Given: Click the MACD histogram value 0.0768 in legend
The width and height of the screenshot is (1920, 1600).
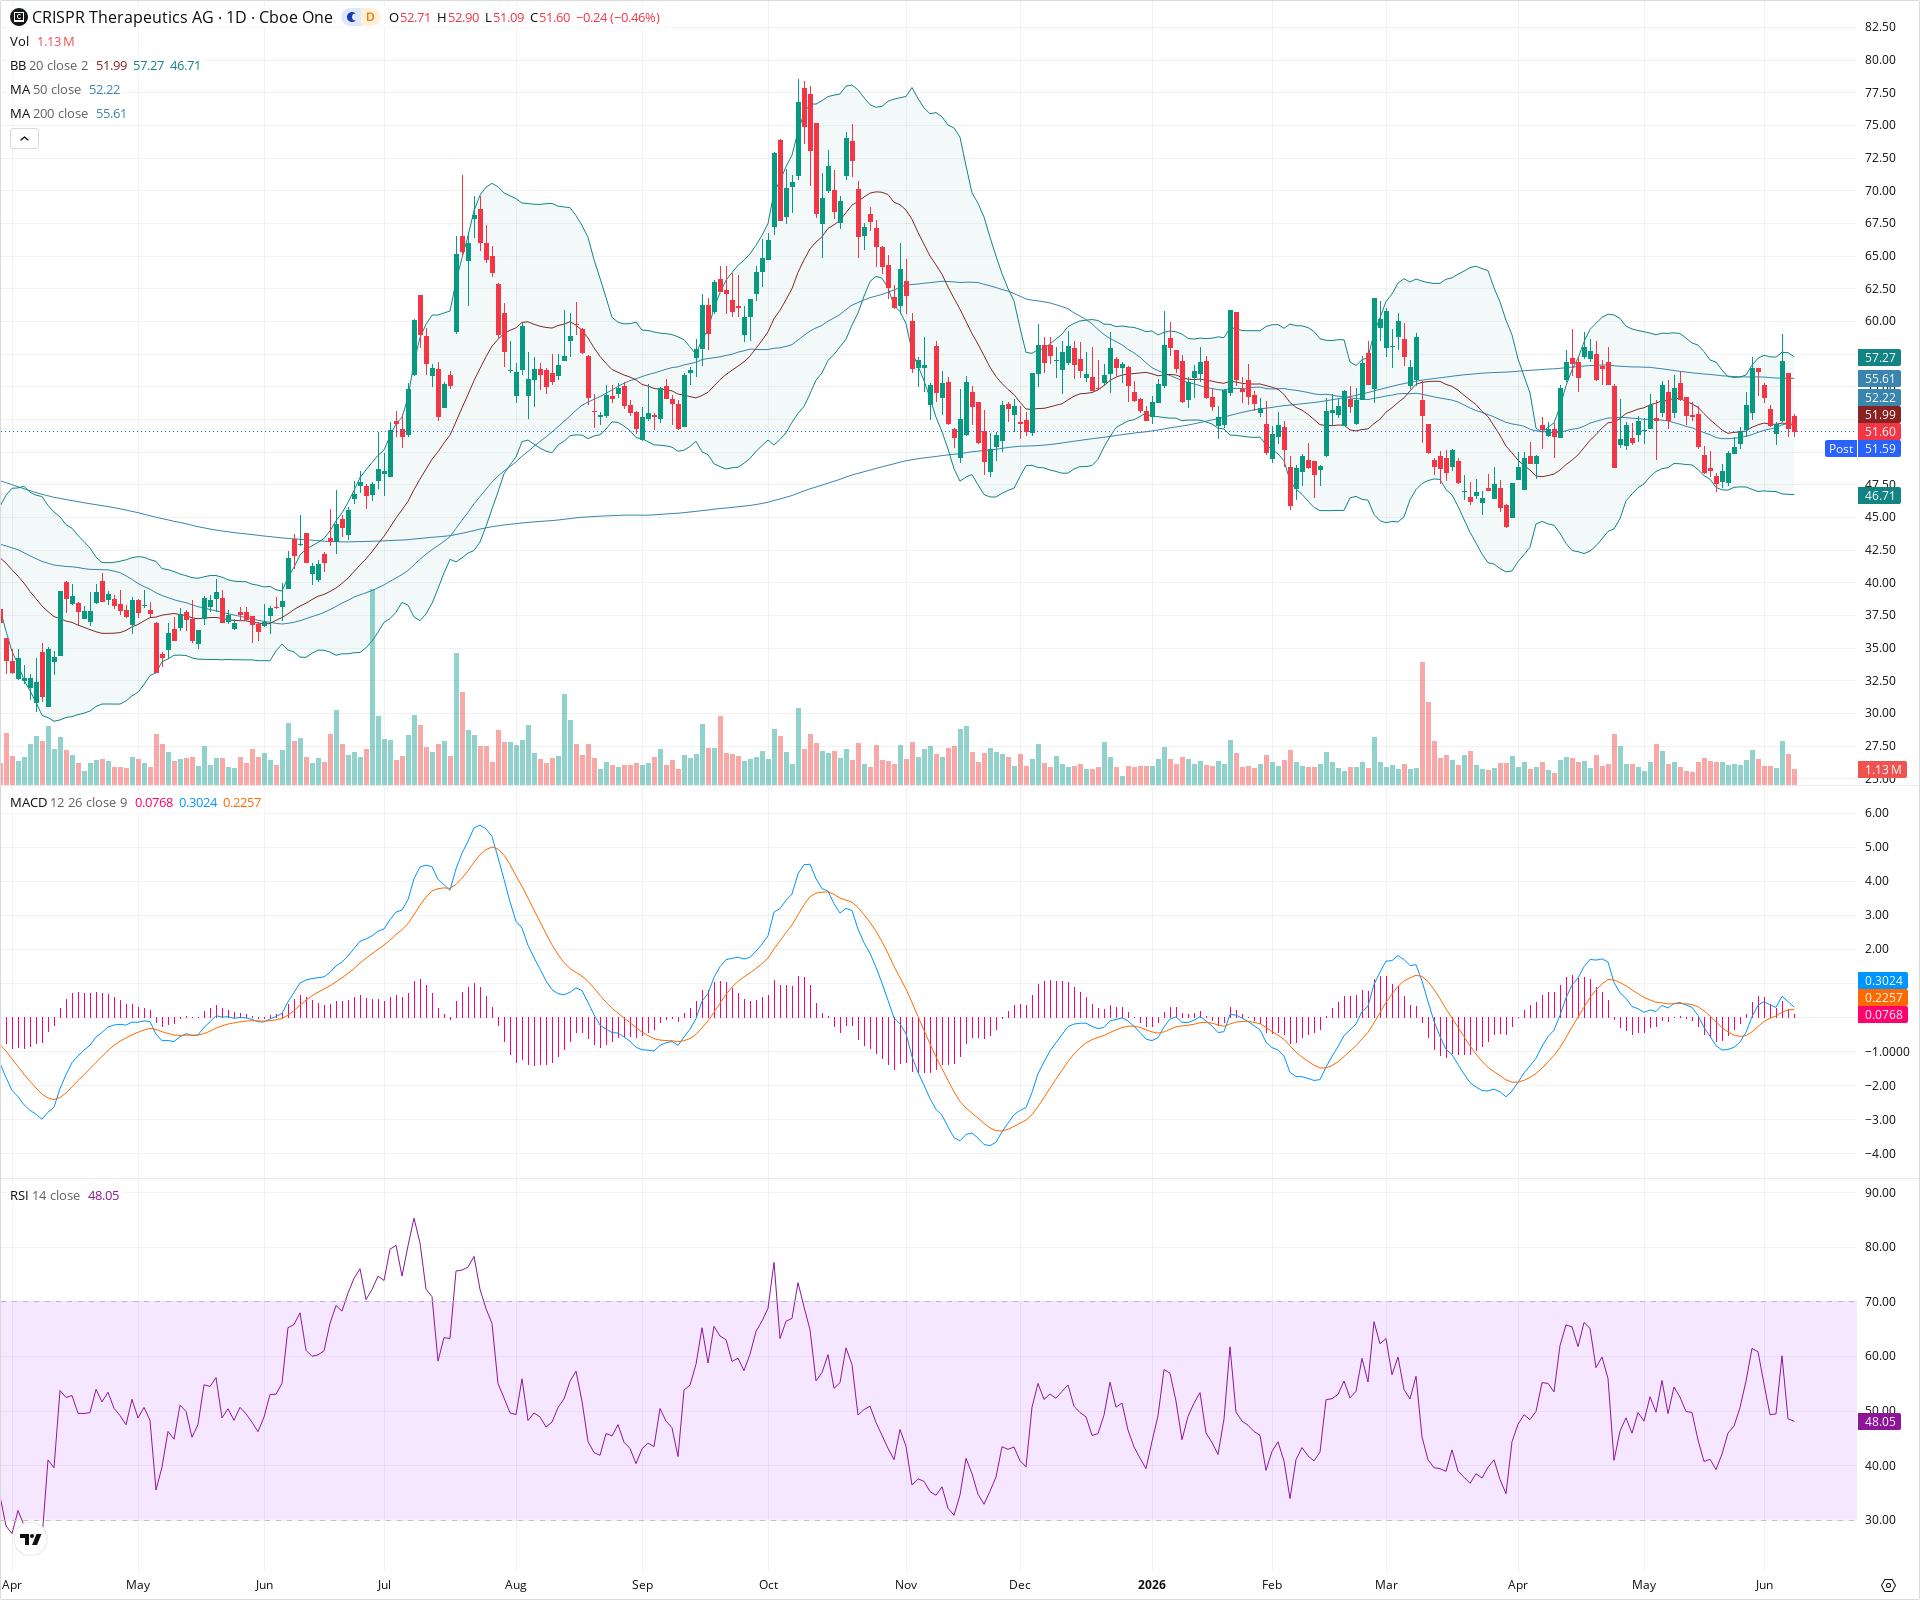Looking at the screenshot, I should point(154,802).
